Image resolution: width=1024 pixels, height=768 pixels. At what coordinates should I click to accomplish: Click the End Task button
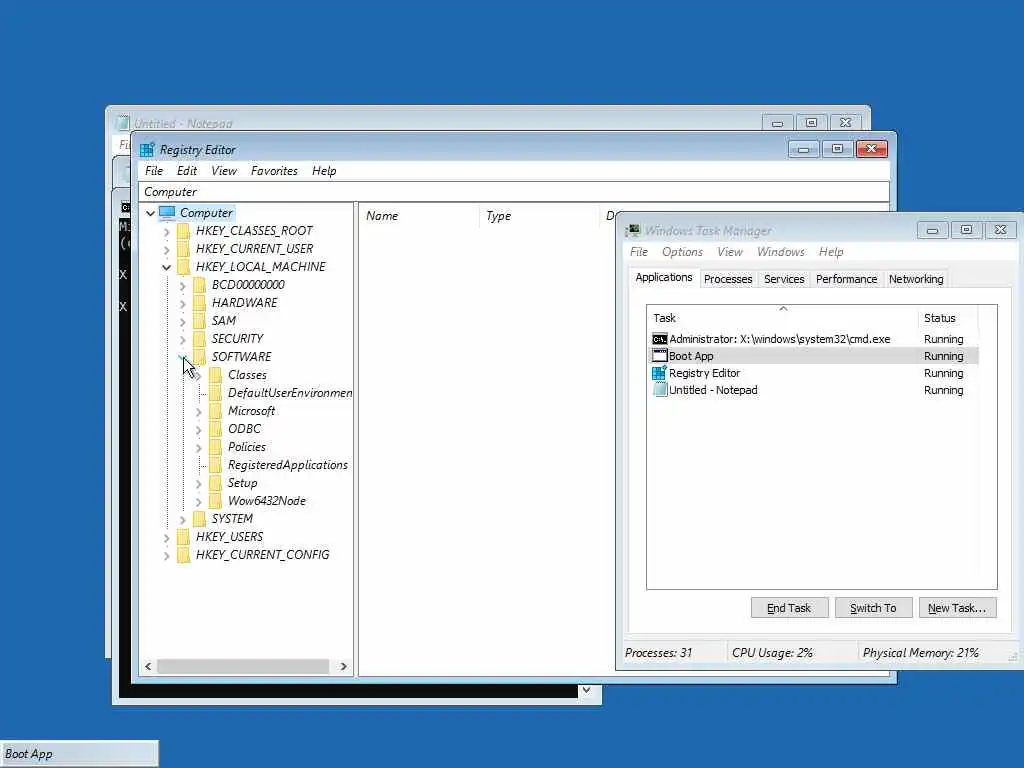(x=789, y=608)
